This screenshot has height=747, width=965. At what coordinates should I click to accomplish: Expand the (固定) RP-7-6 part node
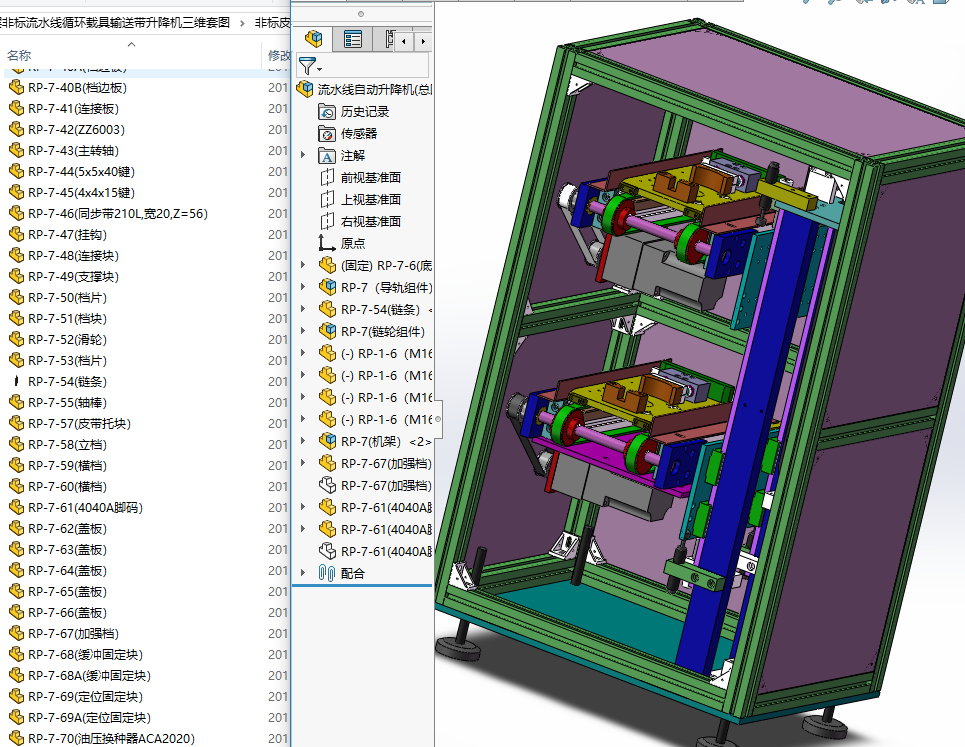point(303,265)
